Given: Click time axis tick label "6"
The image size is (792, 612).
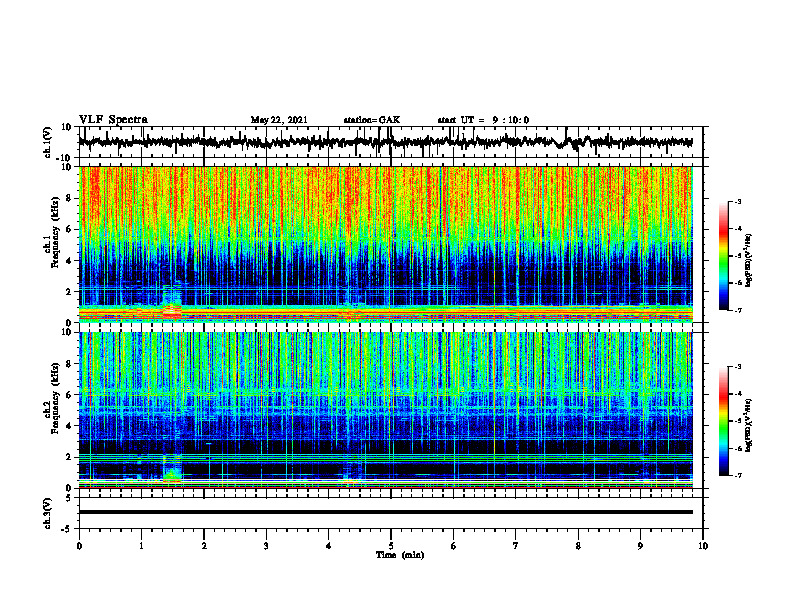Looking at the screenshot, I should [x=454, y=546].
